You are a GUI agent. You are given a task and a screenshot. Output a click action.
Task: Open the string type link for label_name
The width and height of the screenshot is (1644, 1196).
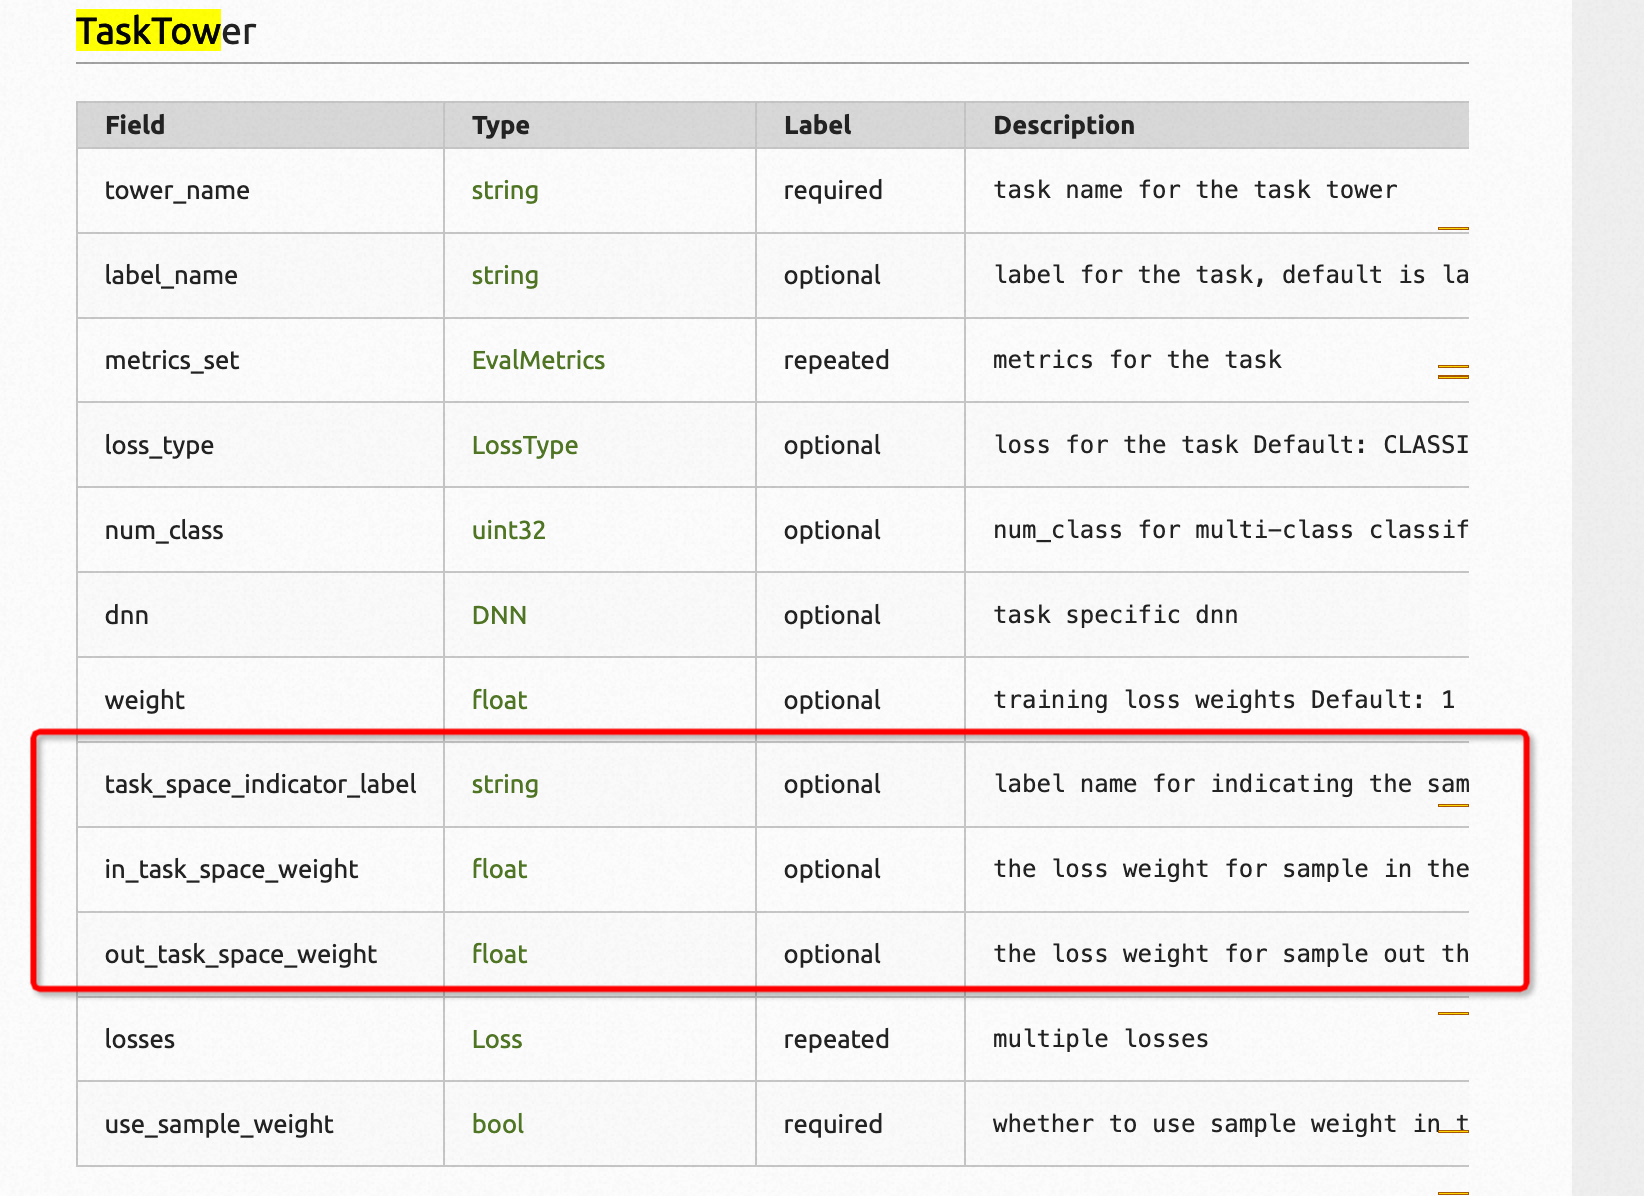click(505, 276)
